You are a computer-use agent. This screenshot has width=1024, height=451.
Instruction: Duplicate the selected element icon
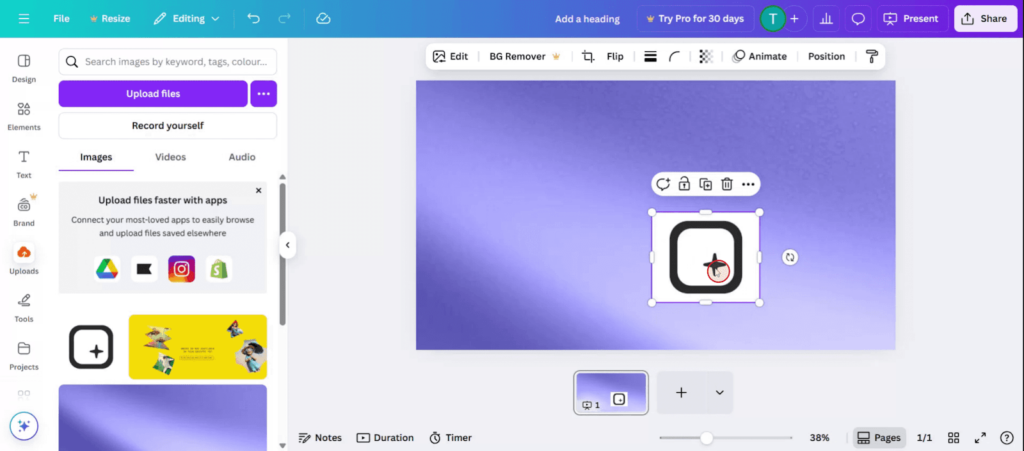tap(705, 184)
